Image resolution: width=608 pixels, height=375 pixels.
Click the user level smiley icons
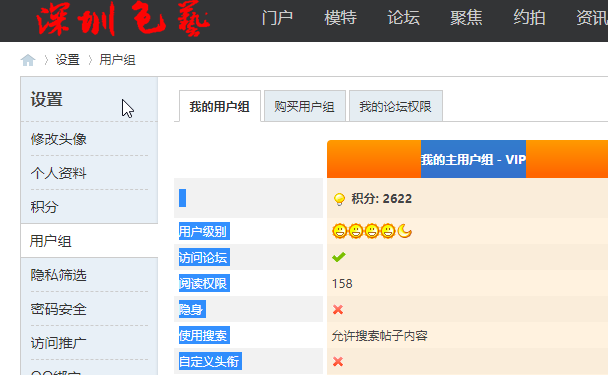372,231
